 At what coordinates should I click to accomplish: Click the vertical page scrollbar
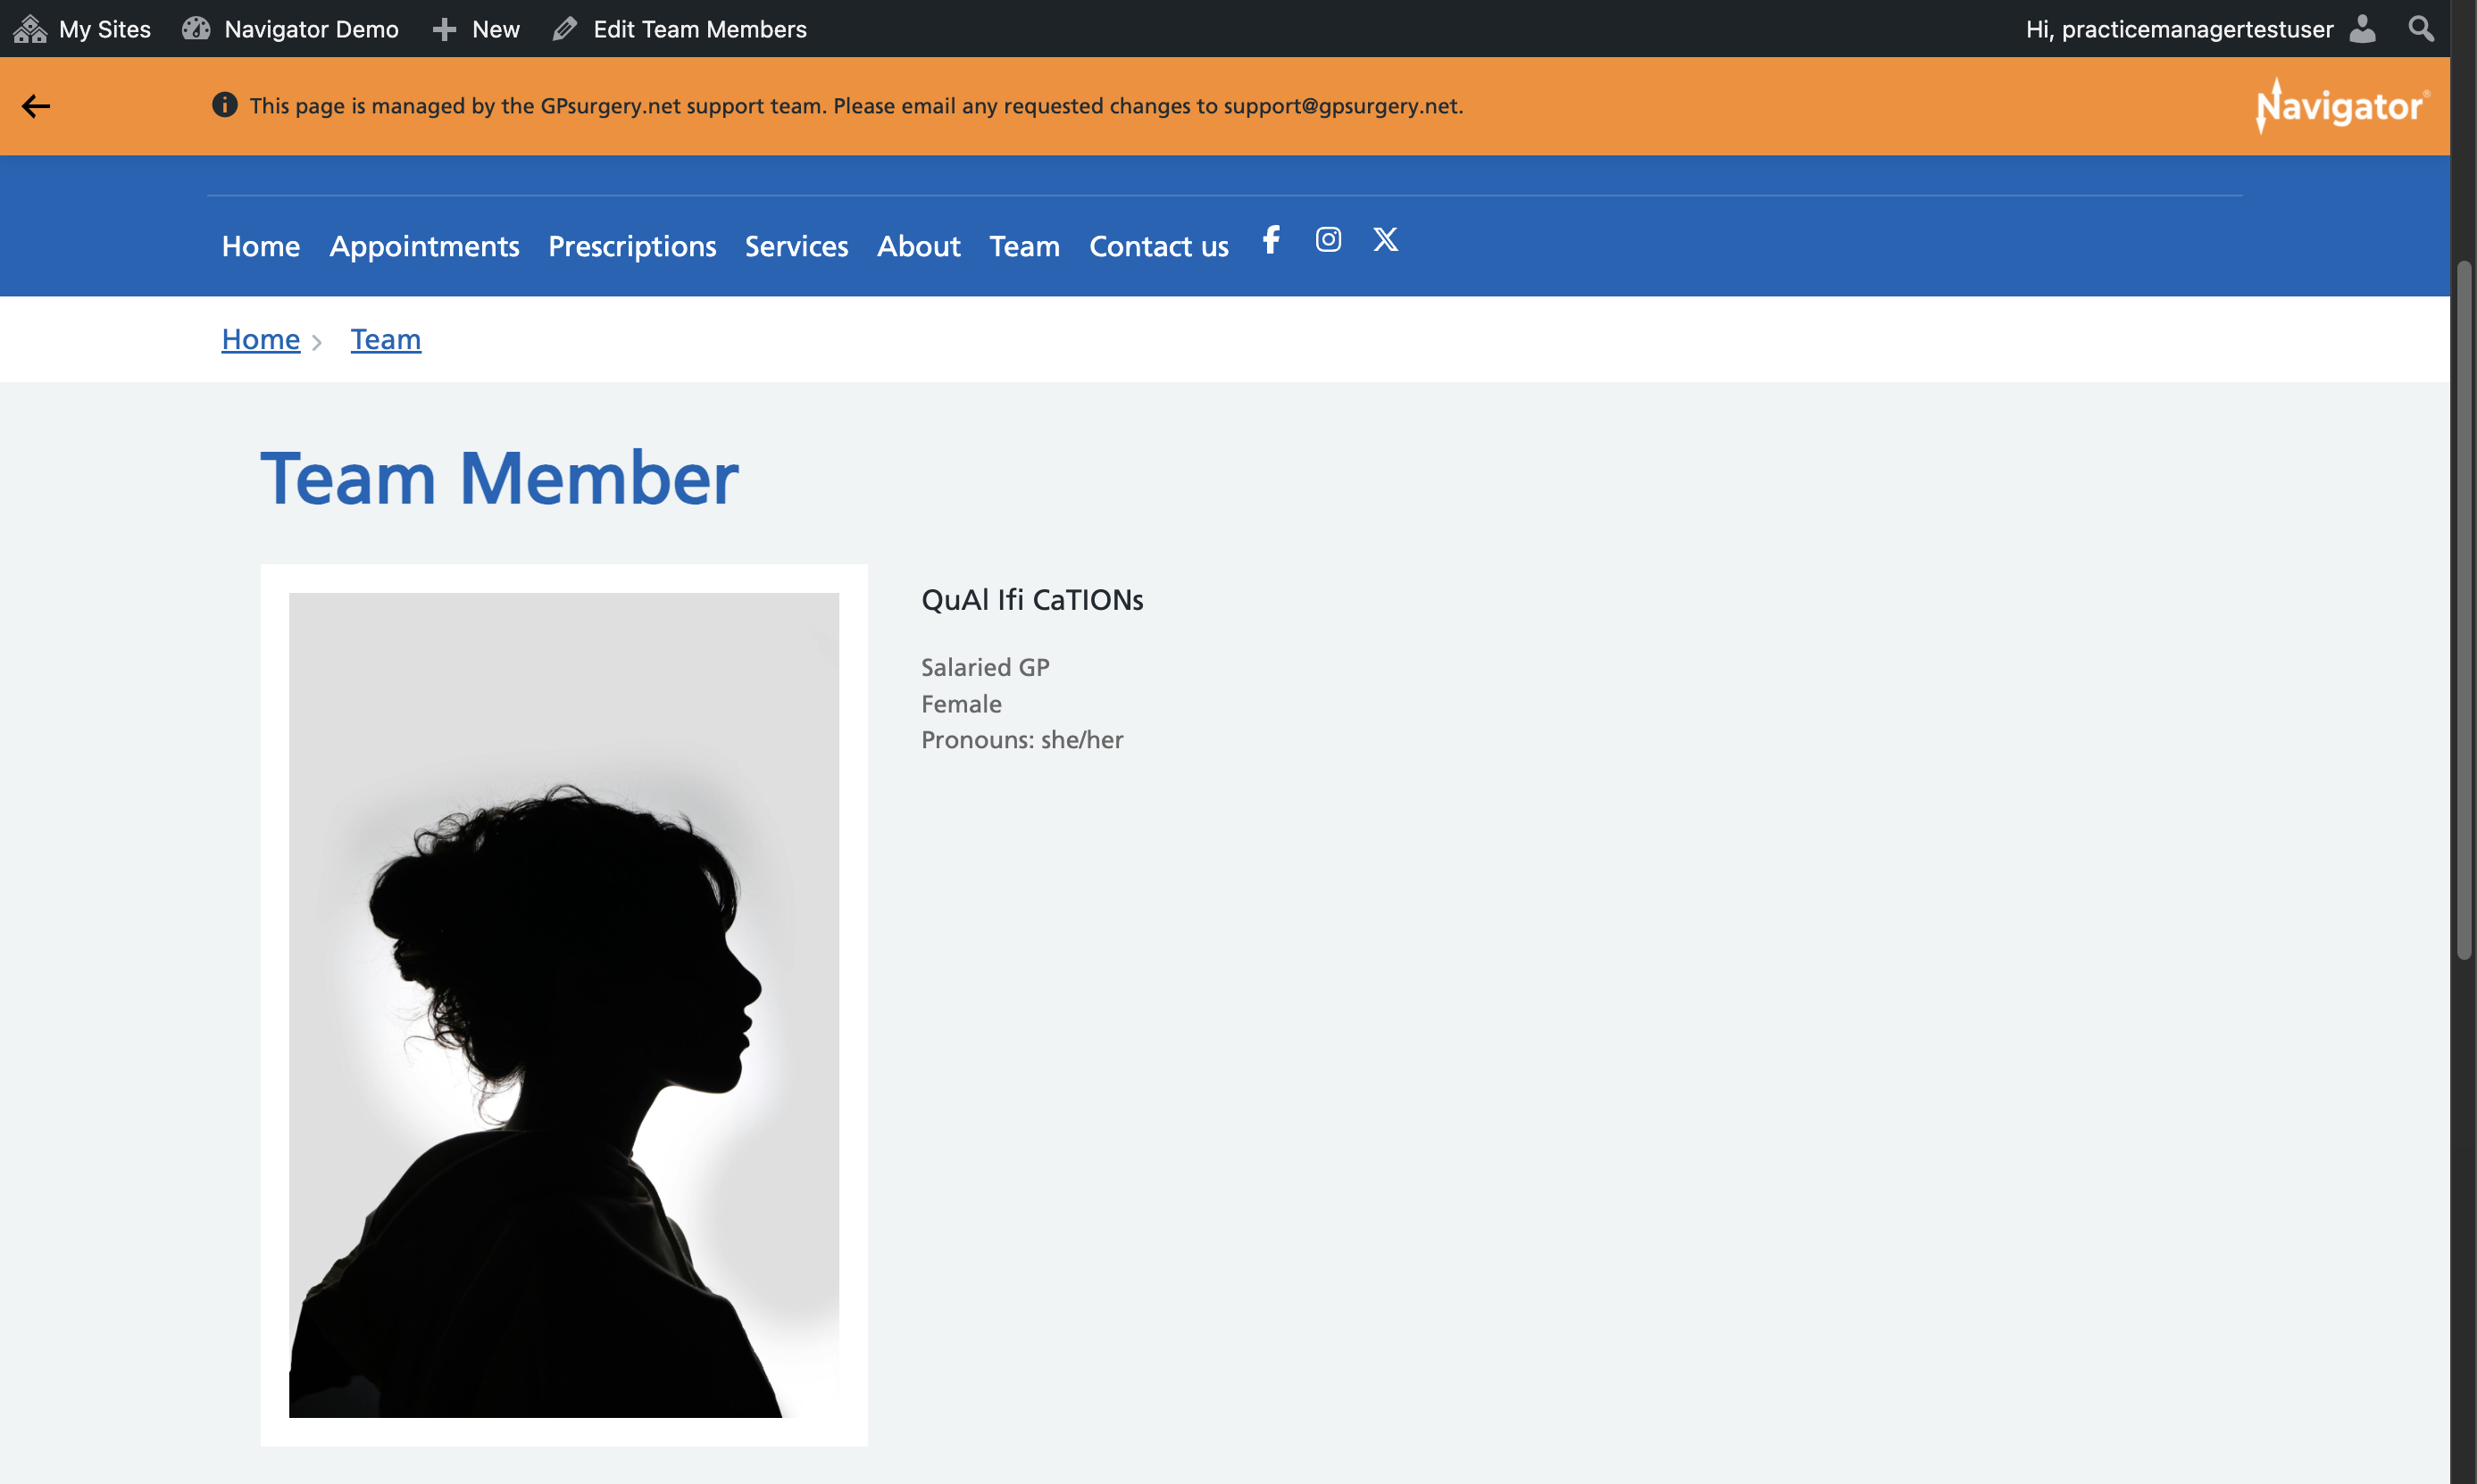click(x=2464, y=610)
